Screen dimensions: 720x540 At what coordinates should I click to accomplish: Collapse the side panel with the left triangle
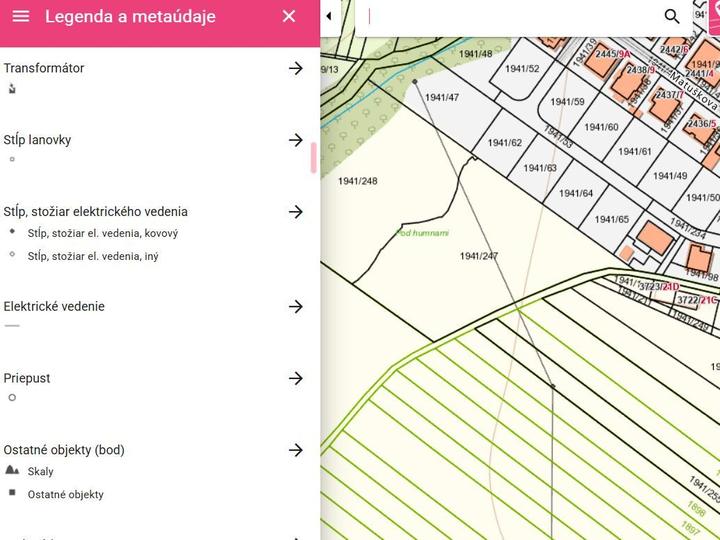coord(329,16)
